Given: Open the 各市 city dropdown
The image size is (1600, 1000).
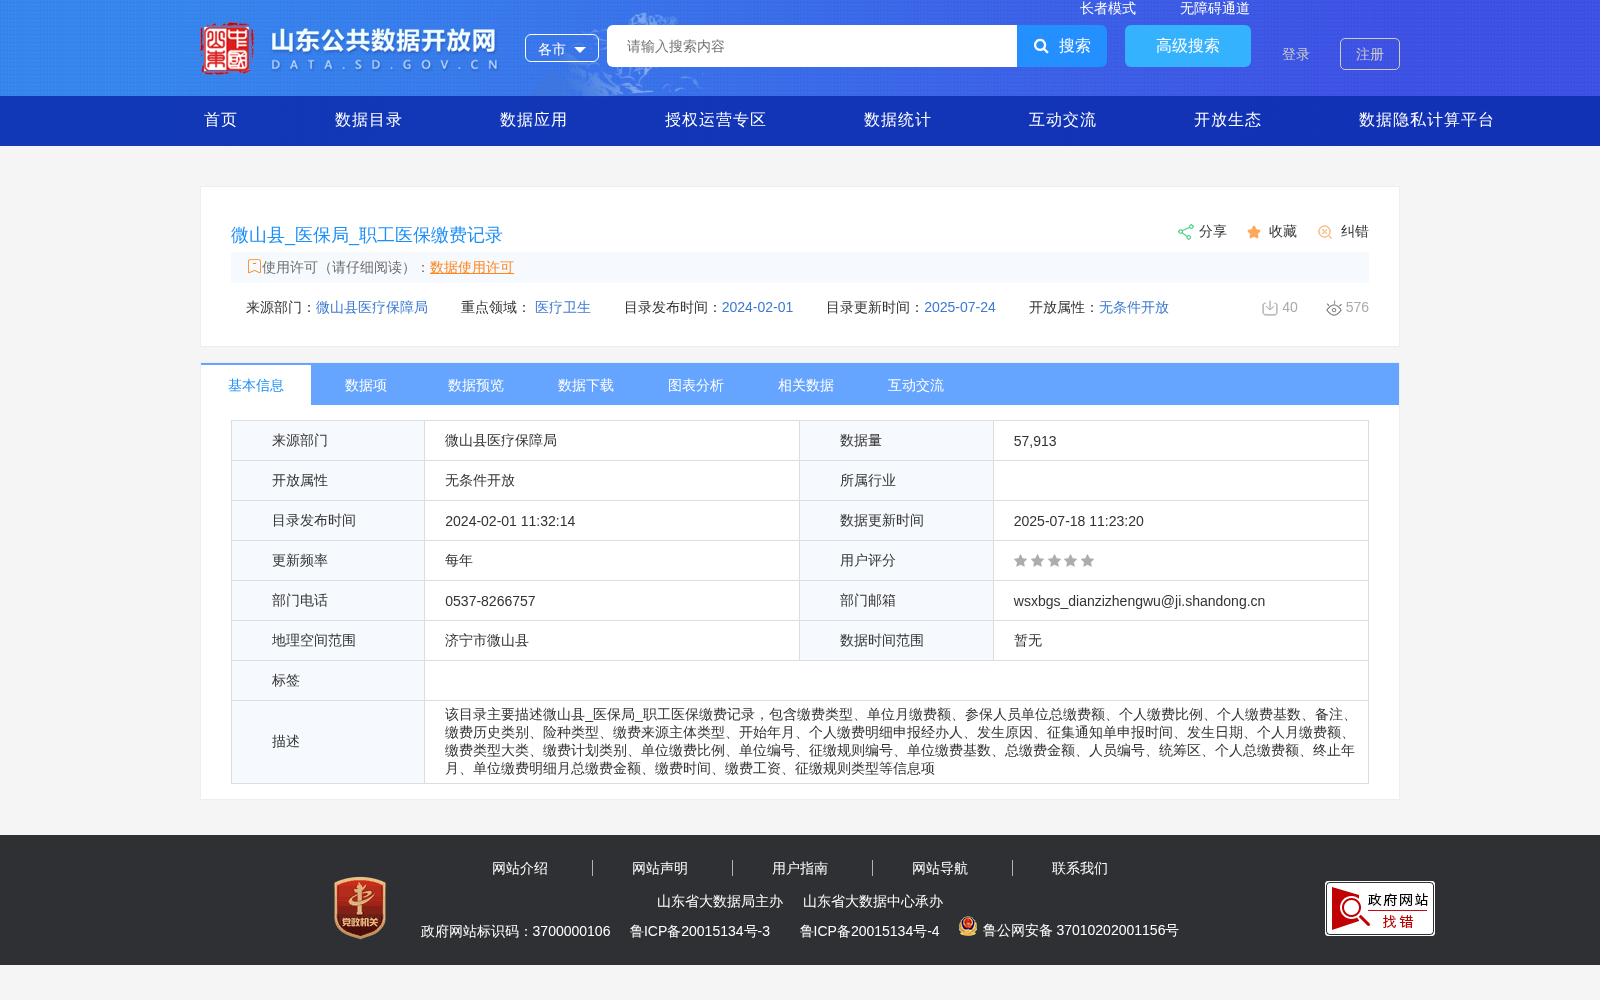Looking at the screenshot, I should tap(562, 48).
